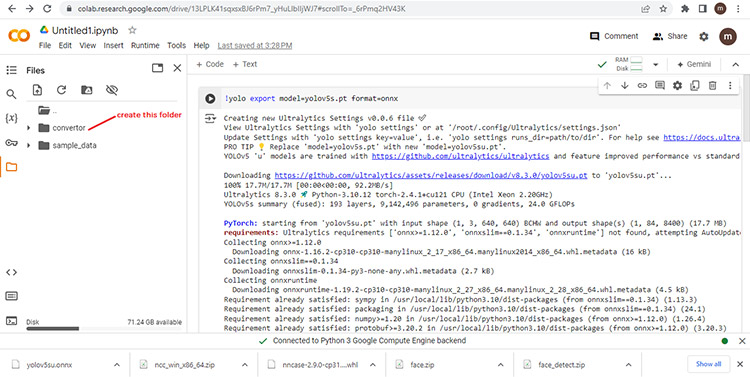
Task: Open cell editor settings gear
Action: (x=677, y=86)
